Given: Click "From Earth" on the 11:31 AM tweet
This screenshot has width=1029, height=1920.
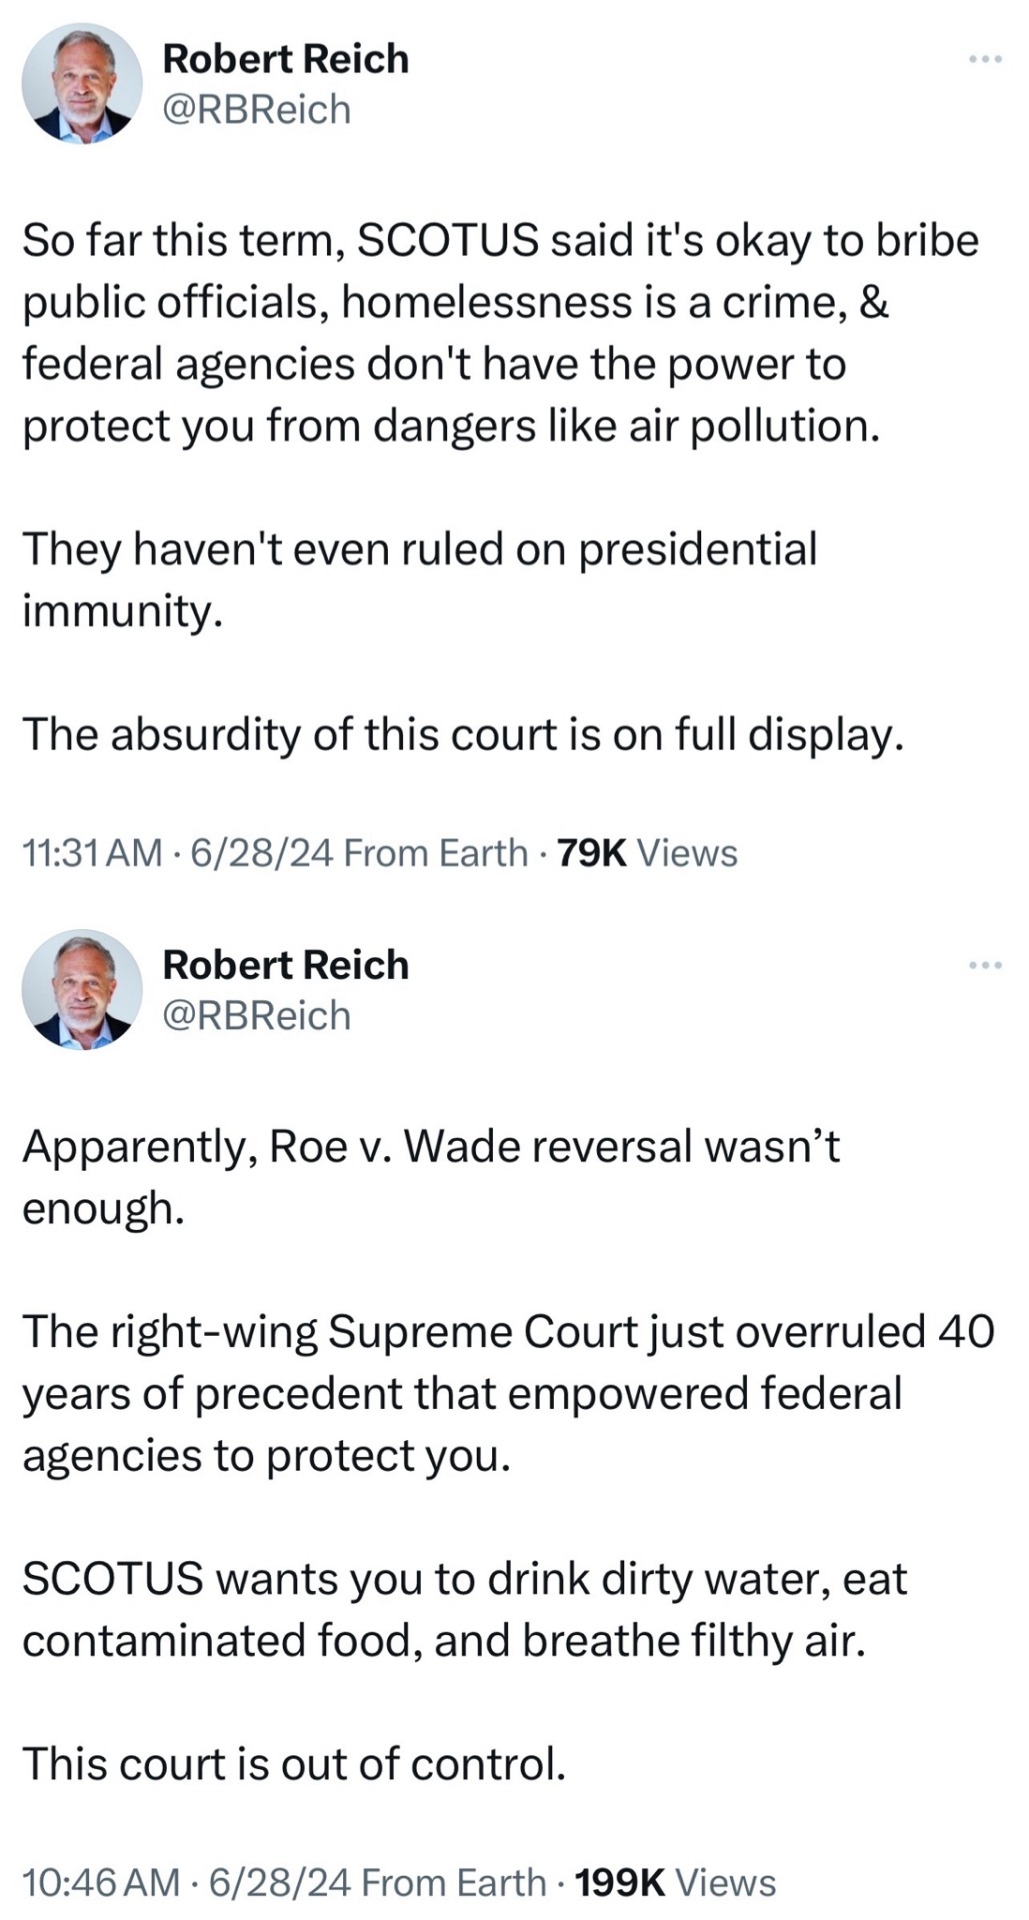Looking at the screenshot, I should click(x=435, y=853).
